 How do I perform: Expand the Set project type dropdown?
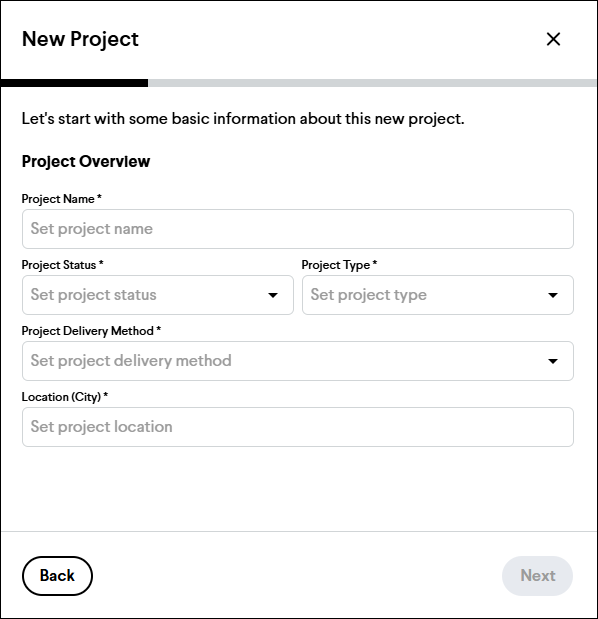pyautogui.click(x=438, y=295)
